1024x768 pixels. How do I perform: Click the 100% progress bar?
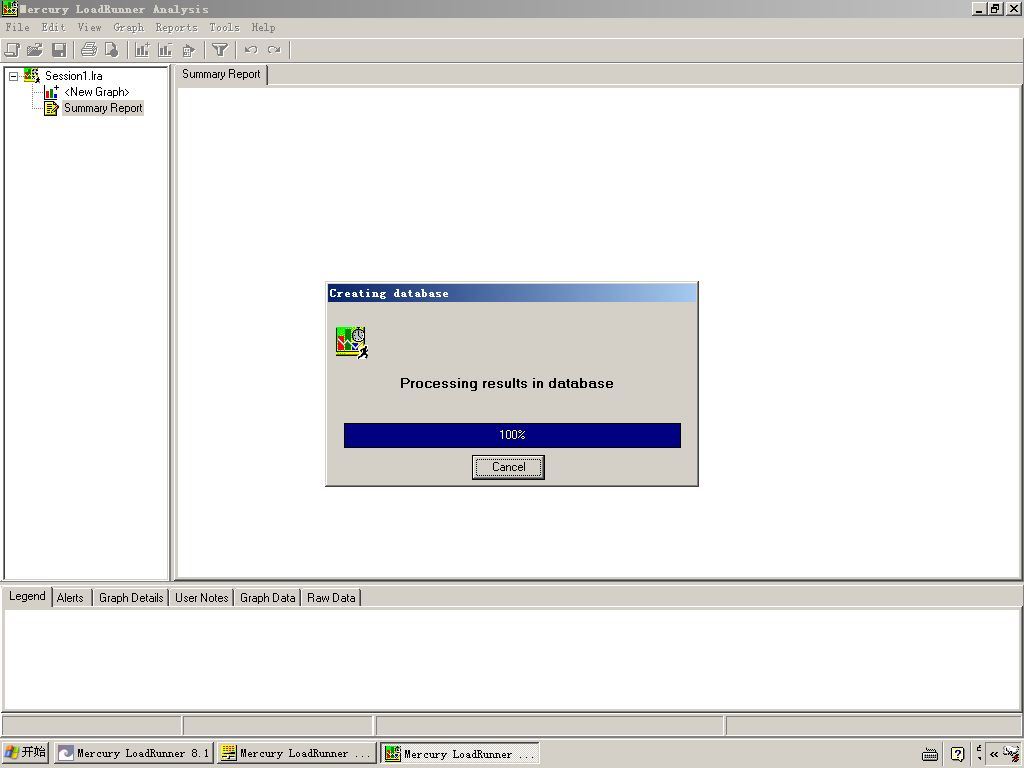tap(512, 435)
